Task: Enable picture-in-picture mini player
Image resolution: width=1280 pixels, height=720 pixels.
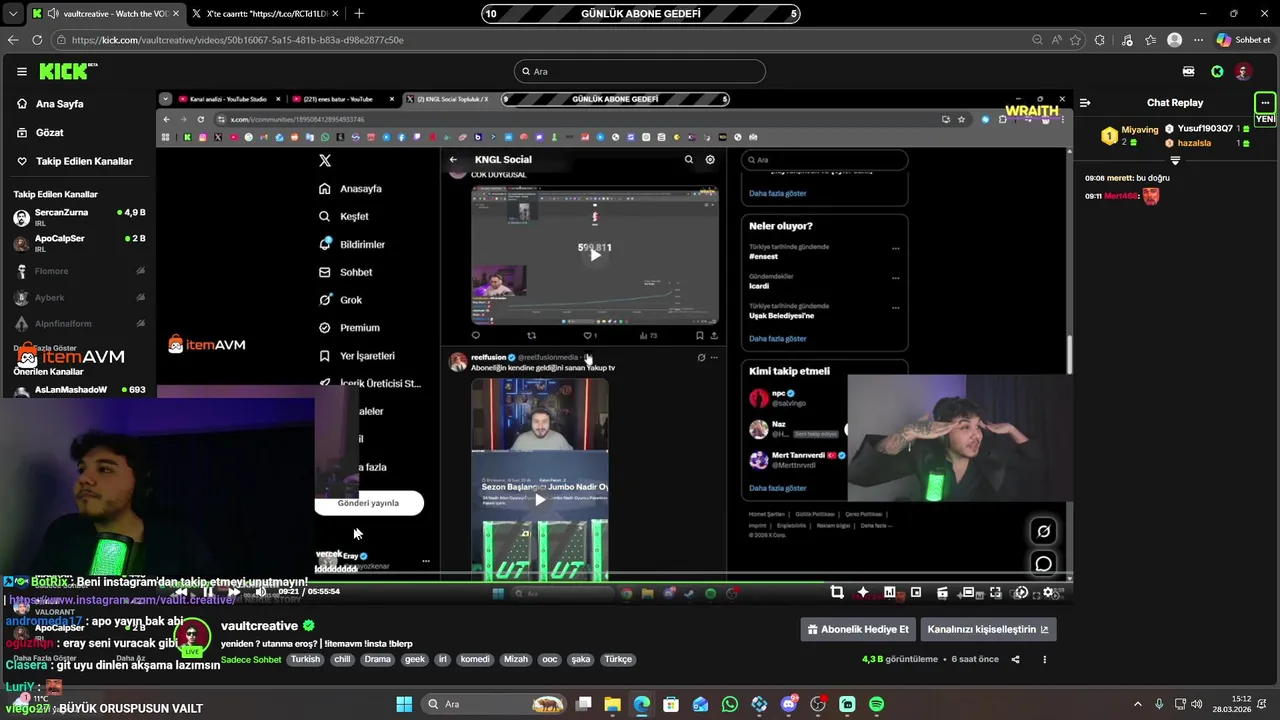Action: 915,592
